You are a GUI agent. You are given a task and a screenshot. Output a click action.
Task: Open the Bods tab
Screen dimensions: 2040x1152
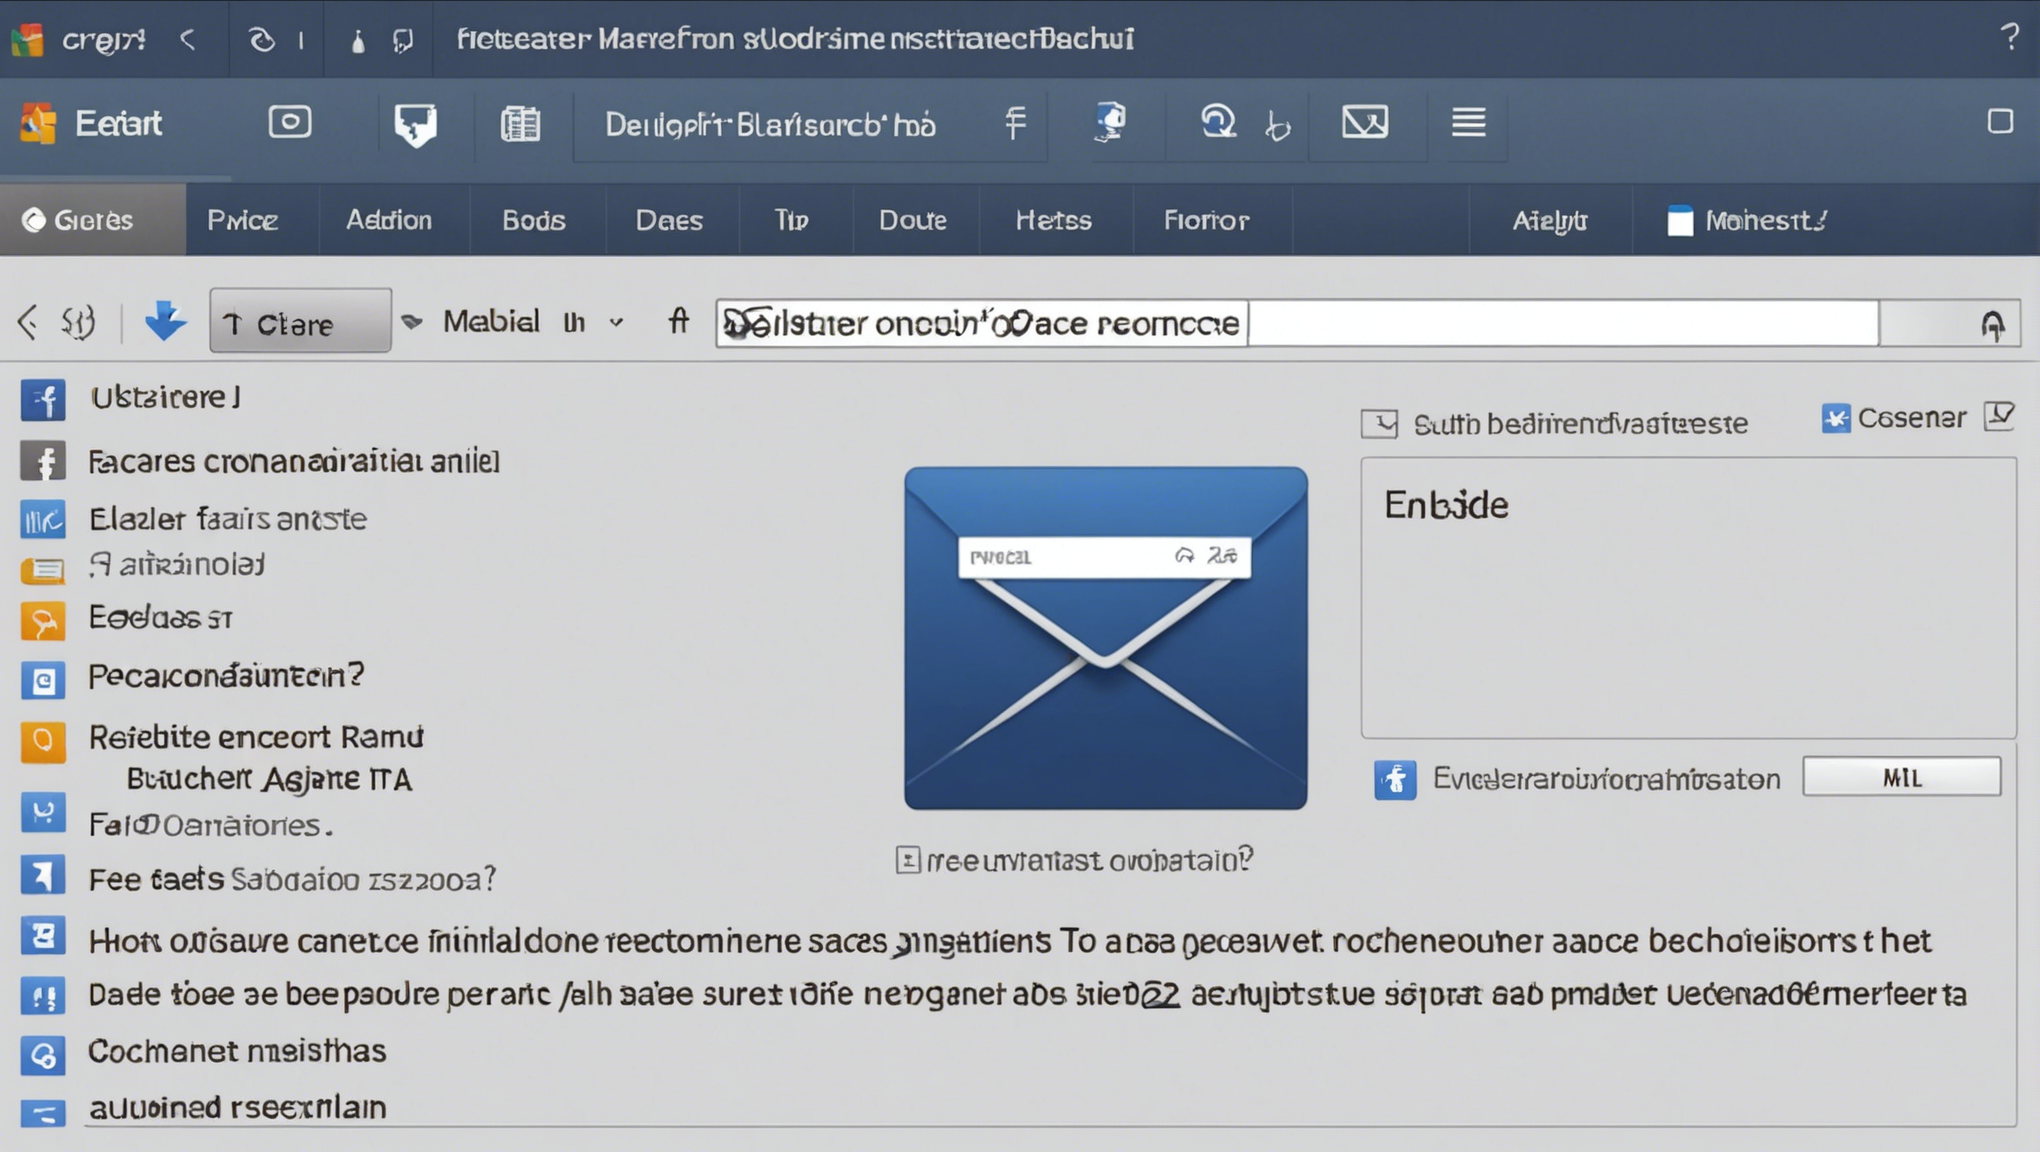tap(534, 220)
